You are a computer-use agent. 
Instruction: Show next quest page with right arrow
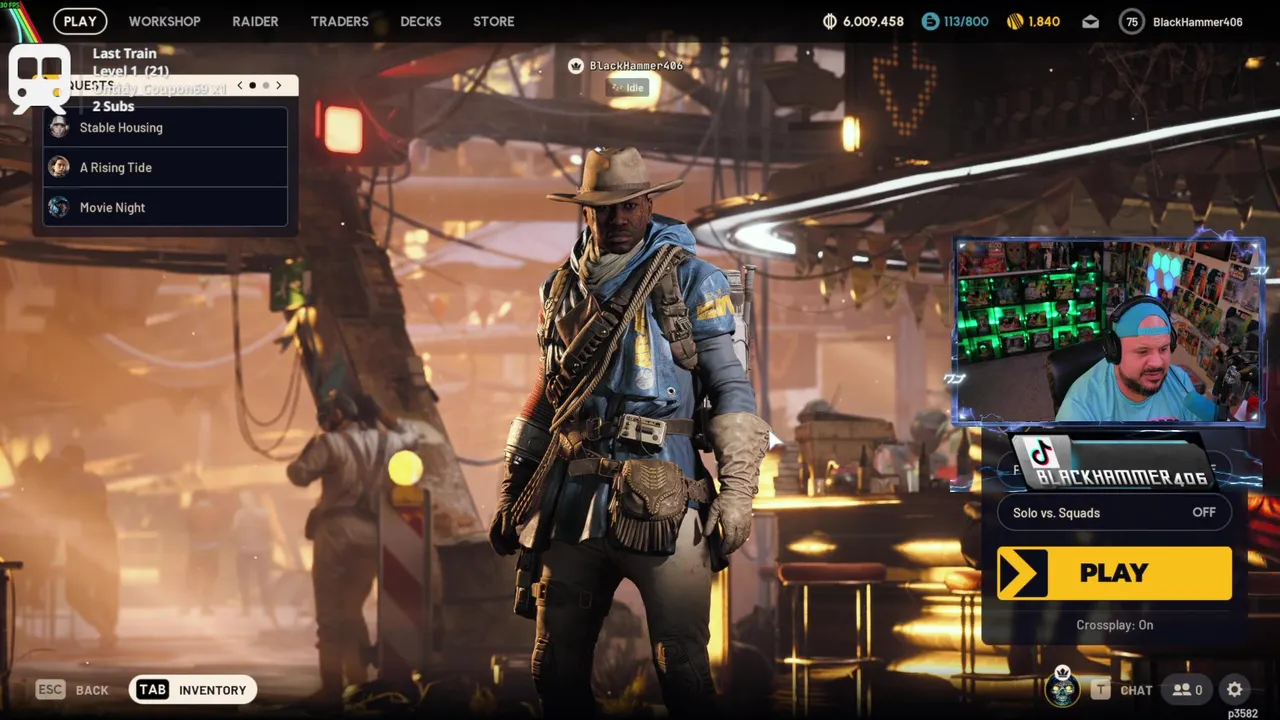tap(279, 86)
